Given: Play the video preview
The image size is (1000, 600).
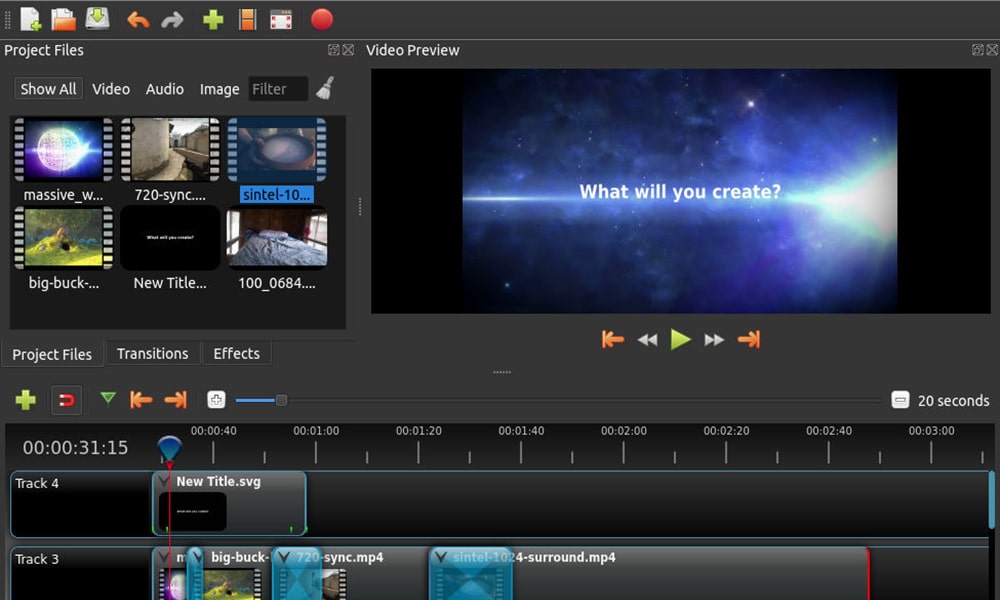Looking at the screenshot, I should pos(680,339).
